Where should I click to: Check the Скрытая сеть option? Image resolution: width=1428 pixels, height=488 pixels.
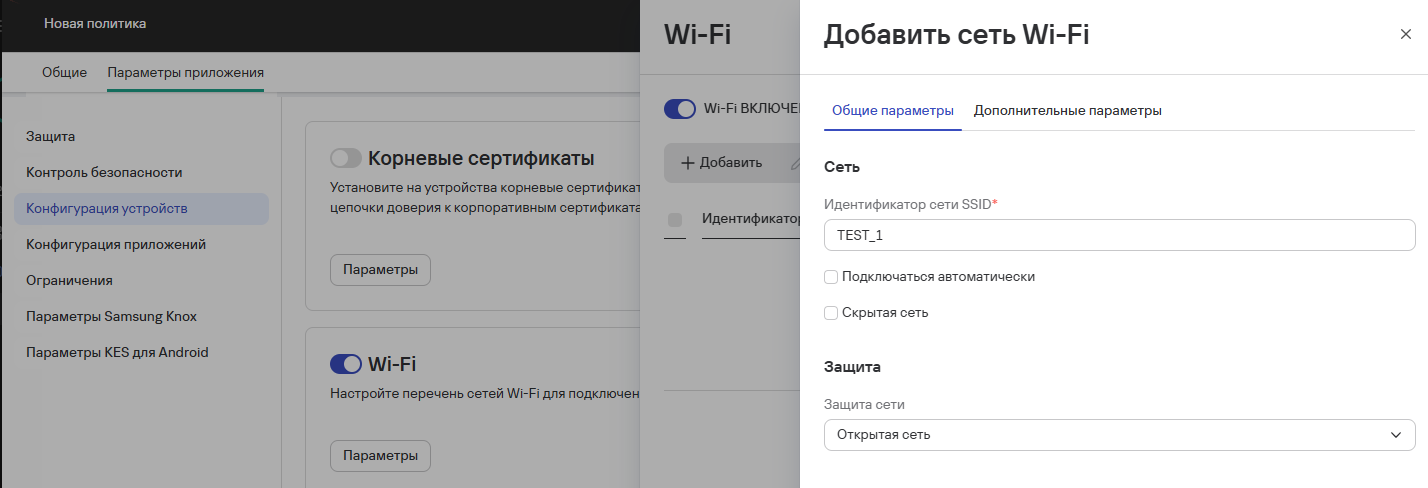[831, 313]
